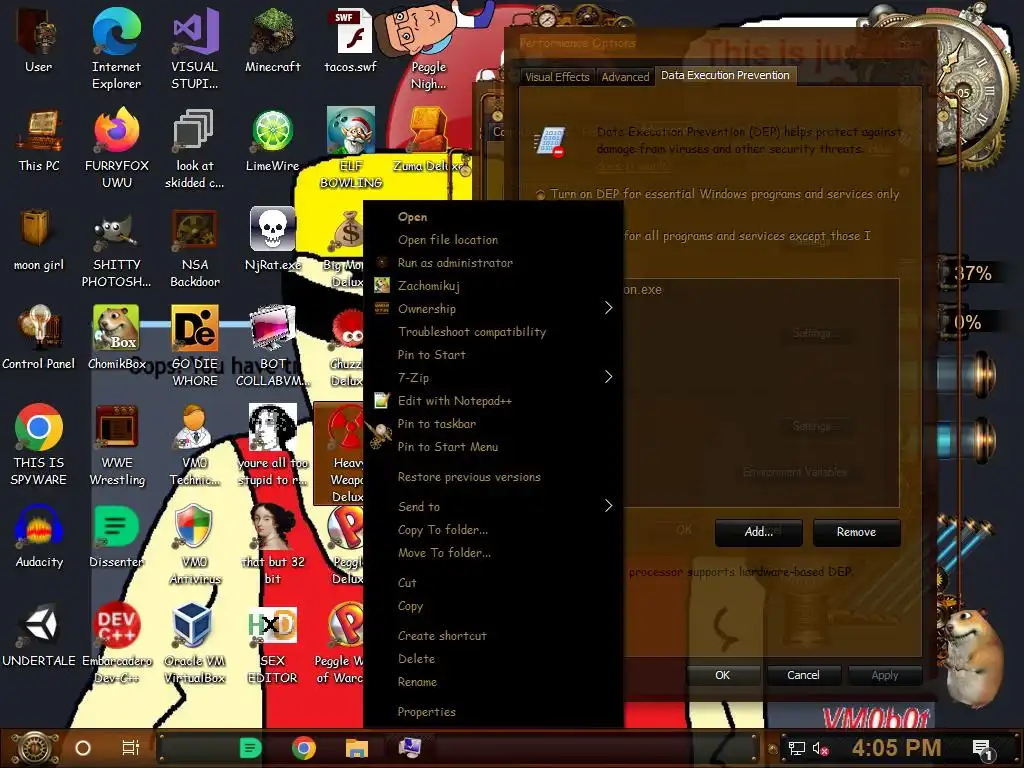Expand the 7-Zip submenu arrow
This screenshot has height=768, width=1024.
click(608, 377)
